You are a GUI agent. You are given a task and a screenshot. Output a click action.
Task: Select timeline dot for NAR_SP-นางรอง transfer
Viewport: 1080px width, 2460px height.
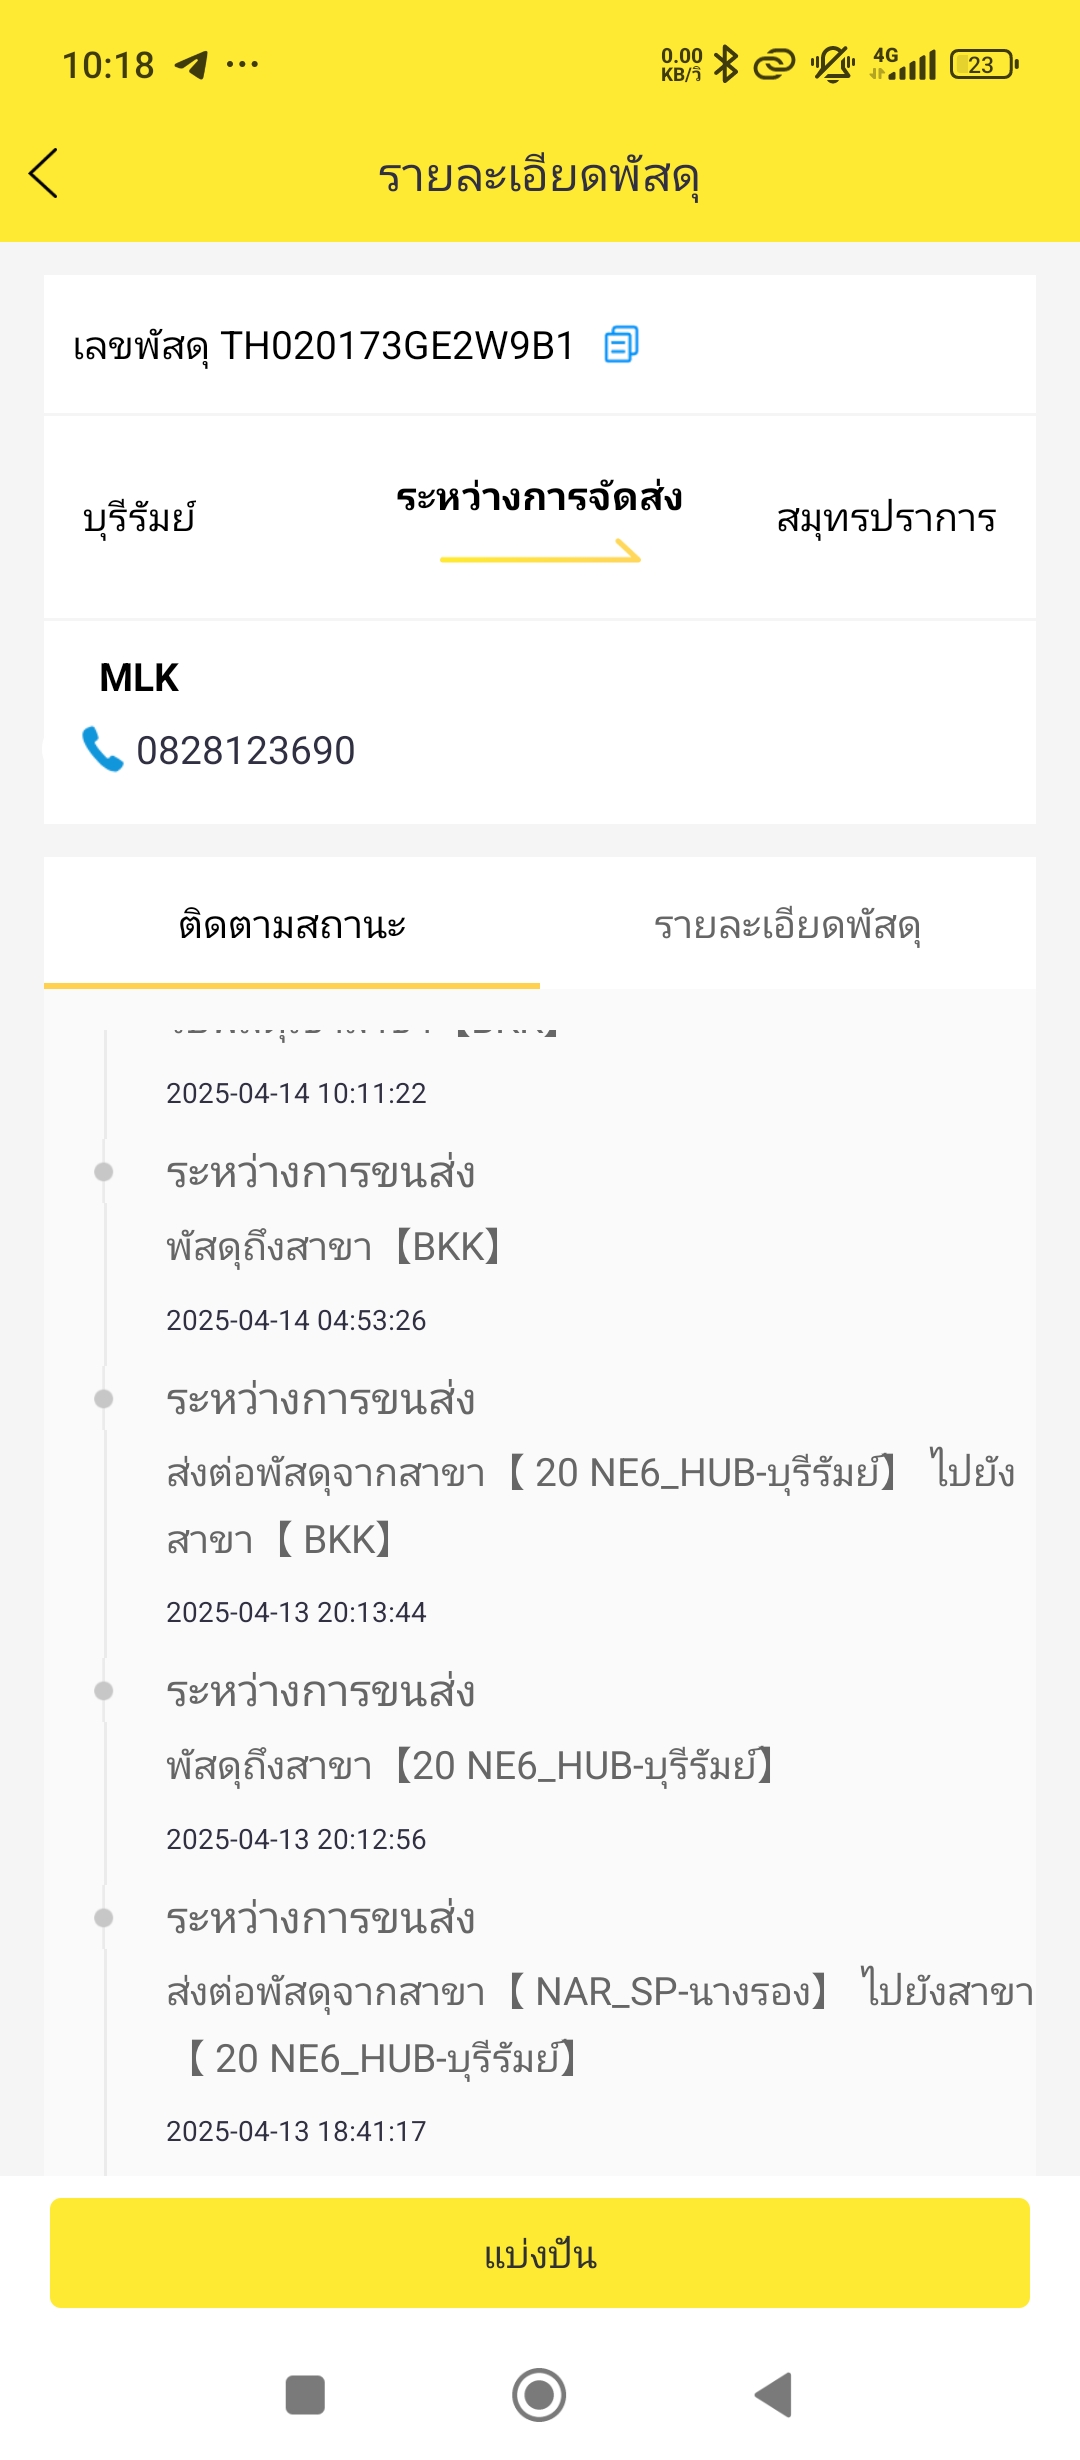coord(103,1918)
